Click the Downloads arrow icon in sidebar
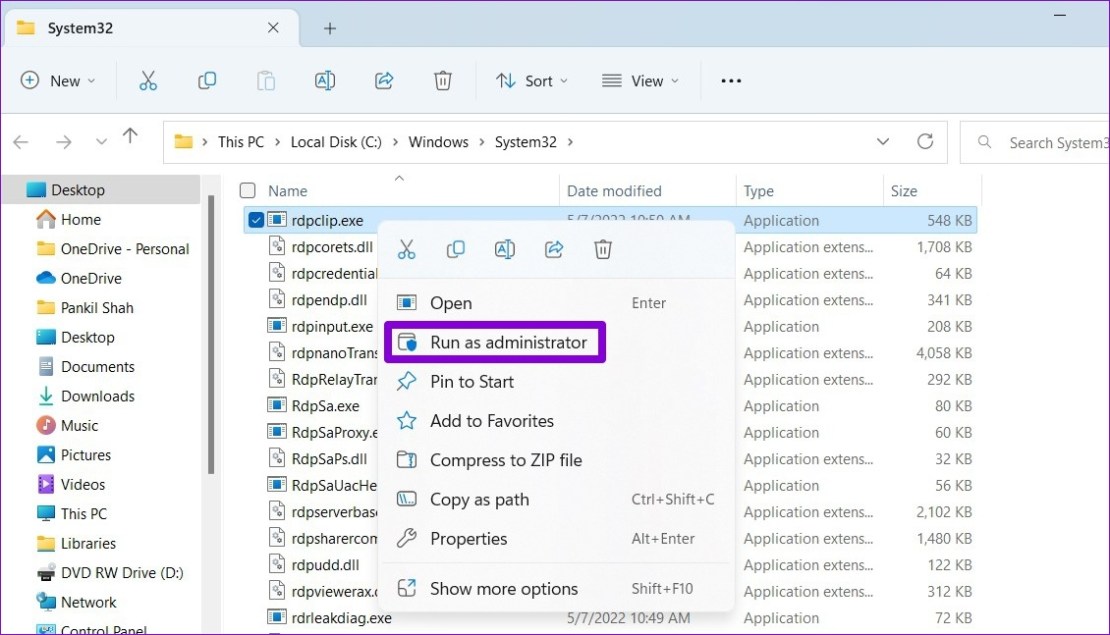 (x=46, y=396)
